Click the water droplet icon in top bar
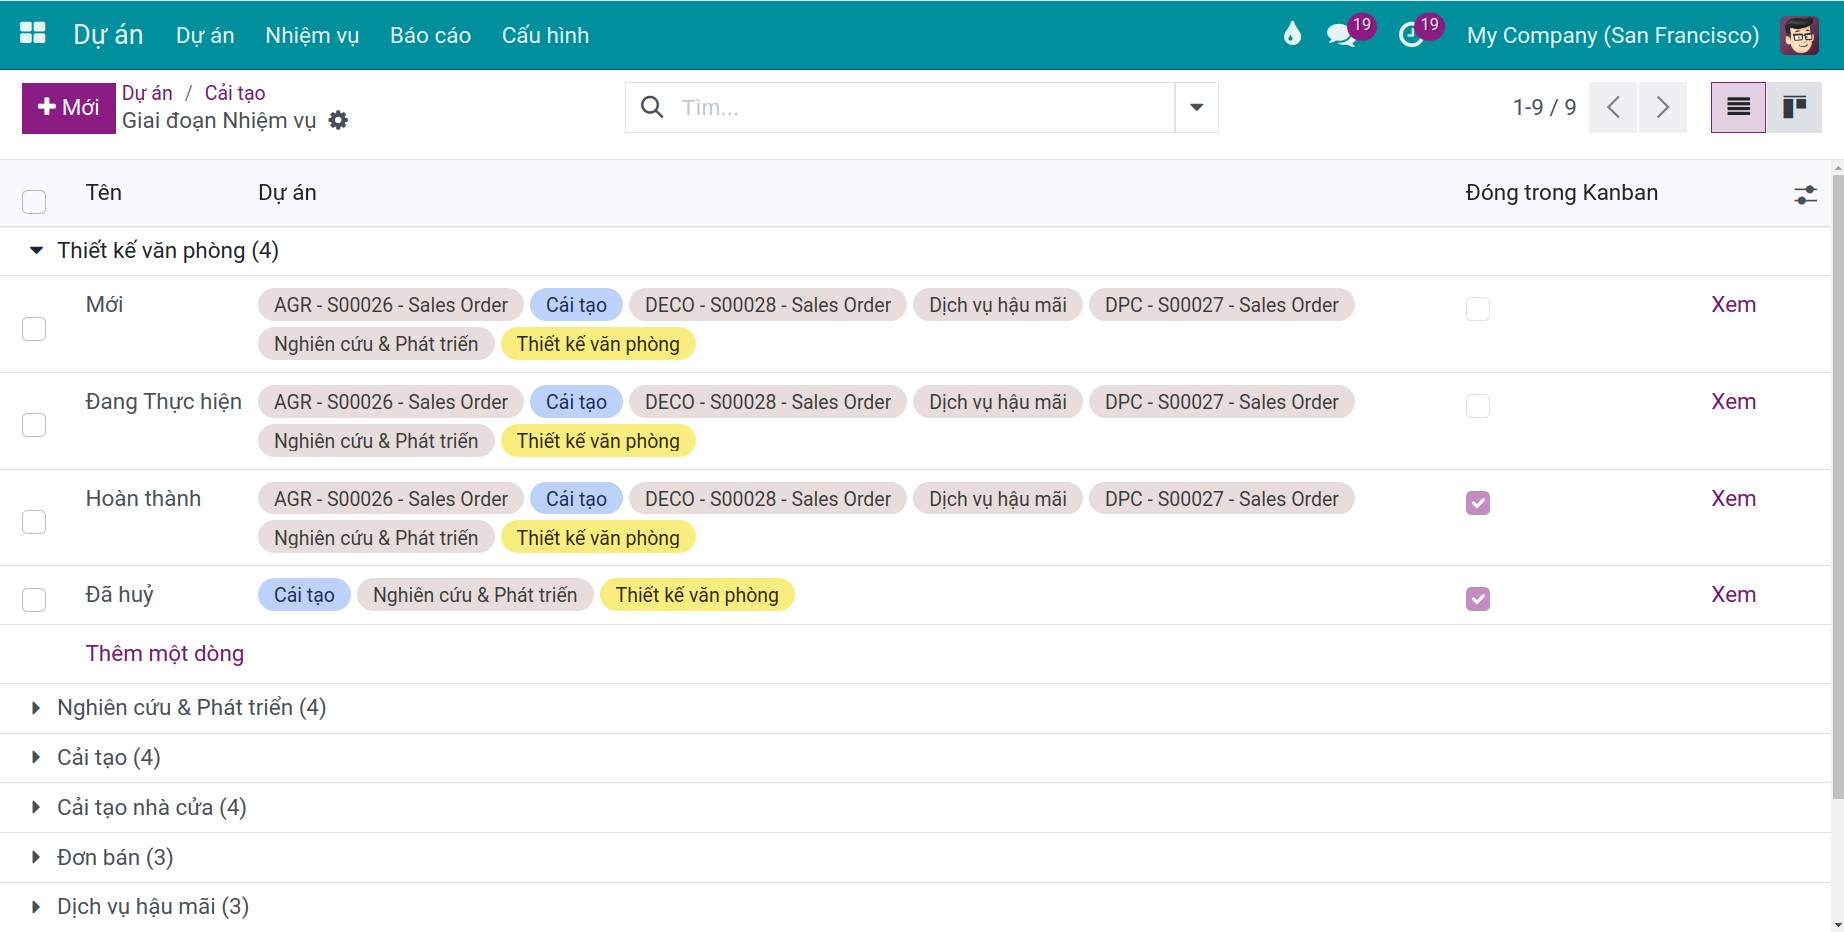This screenshot has height=932, width=1844. coord(1292,34)
